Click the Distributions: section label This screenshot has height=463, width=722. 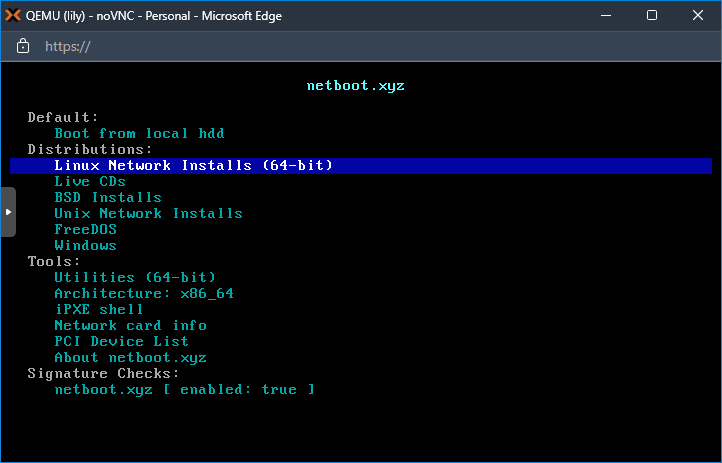(90, 150)
